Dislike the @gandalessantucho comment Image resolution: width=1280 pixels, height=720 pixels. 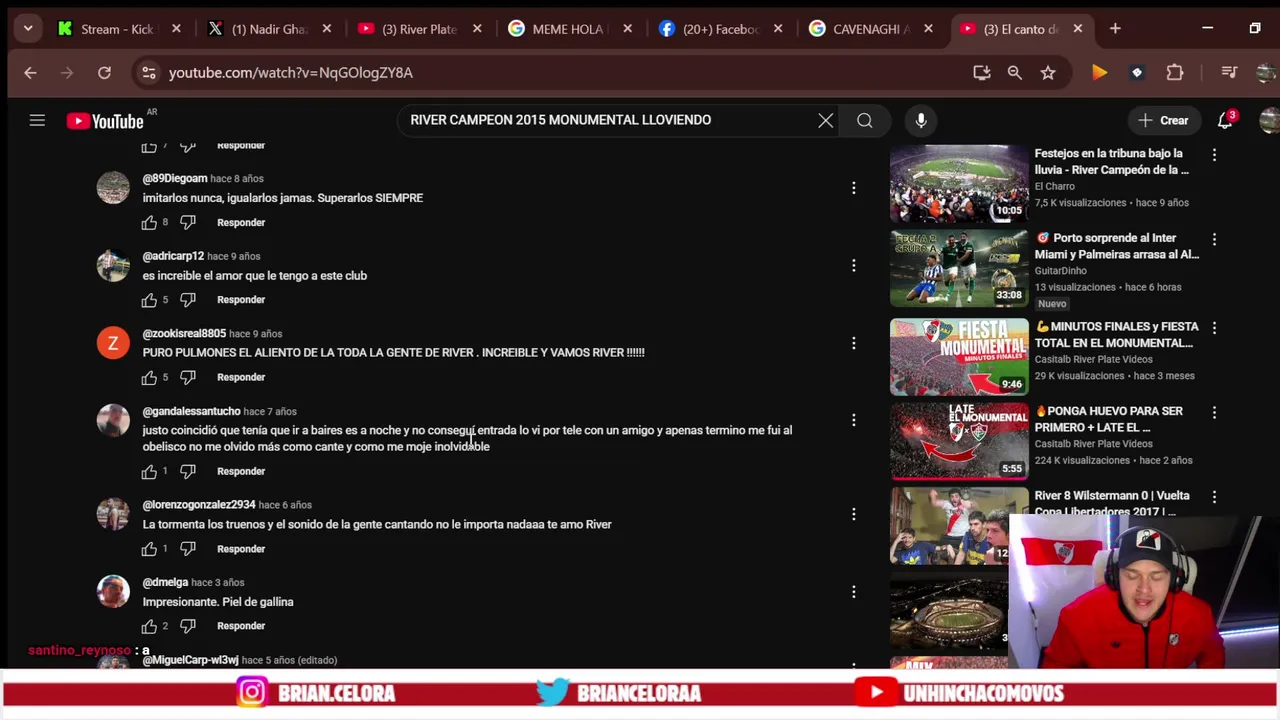tap(188, 471)
